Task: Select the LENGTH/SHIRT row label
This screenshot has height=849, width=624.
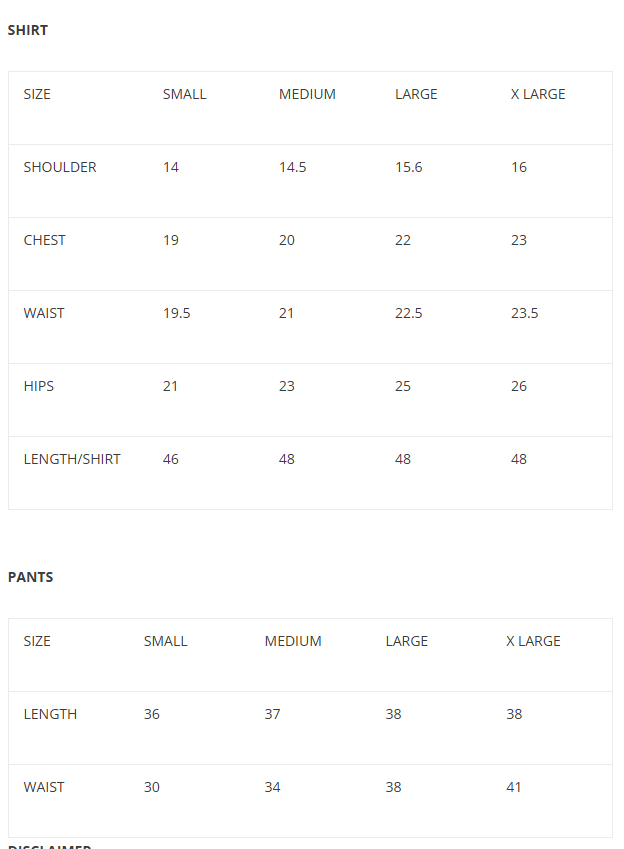Action: click(x=72, y=459)
